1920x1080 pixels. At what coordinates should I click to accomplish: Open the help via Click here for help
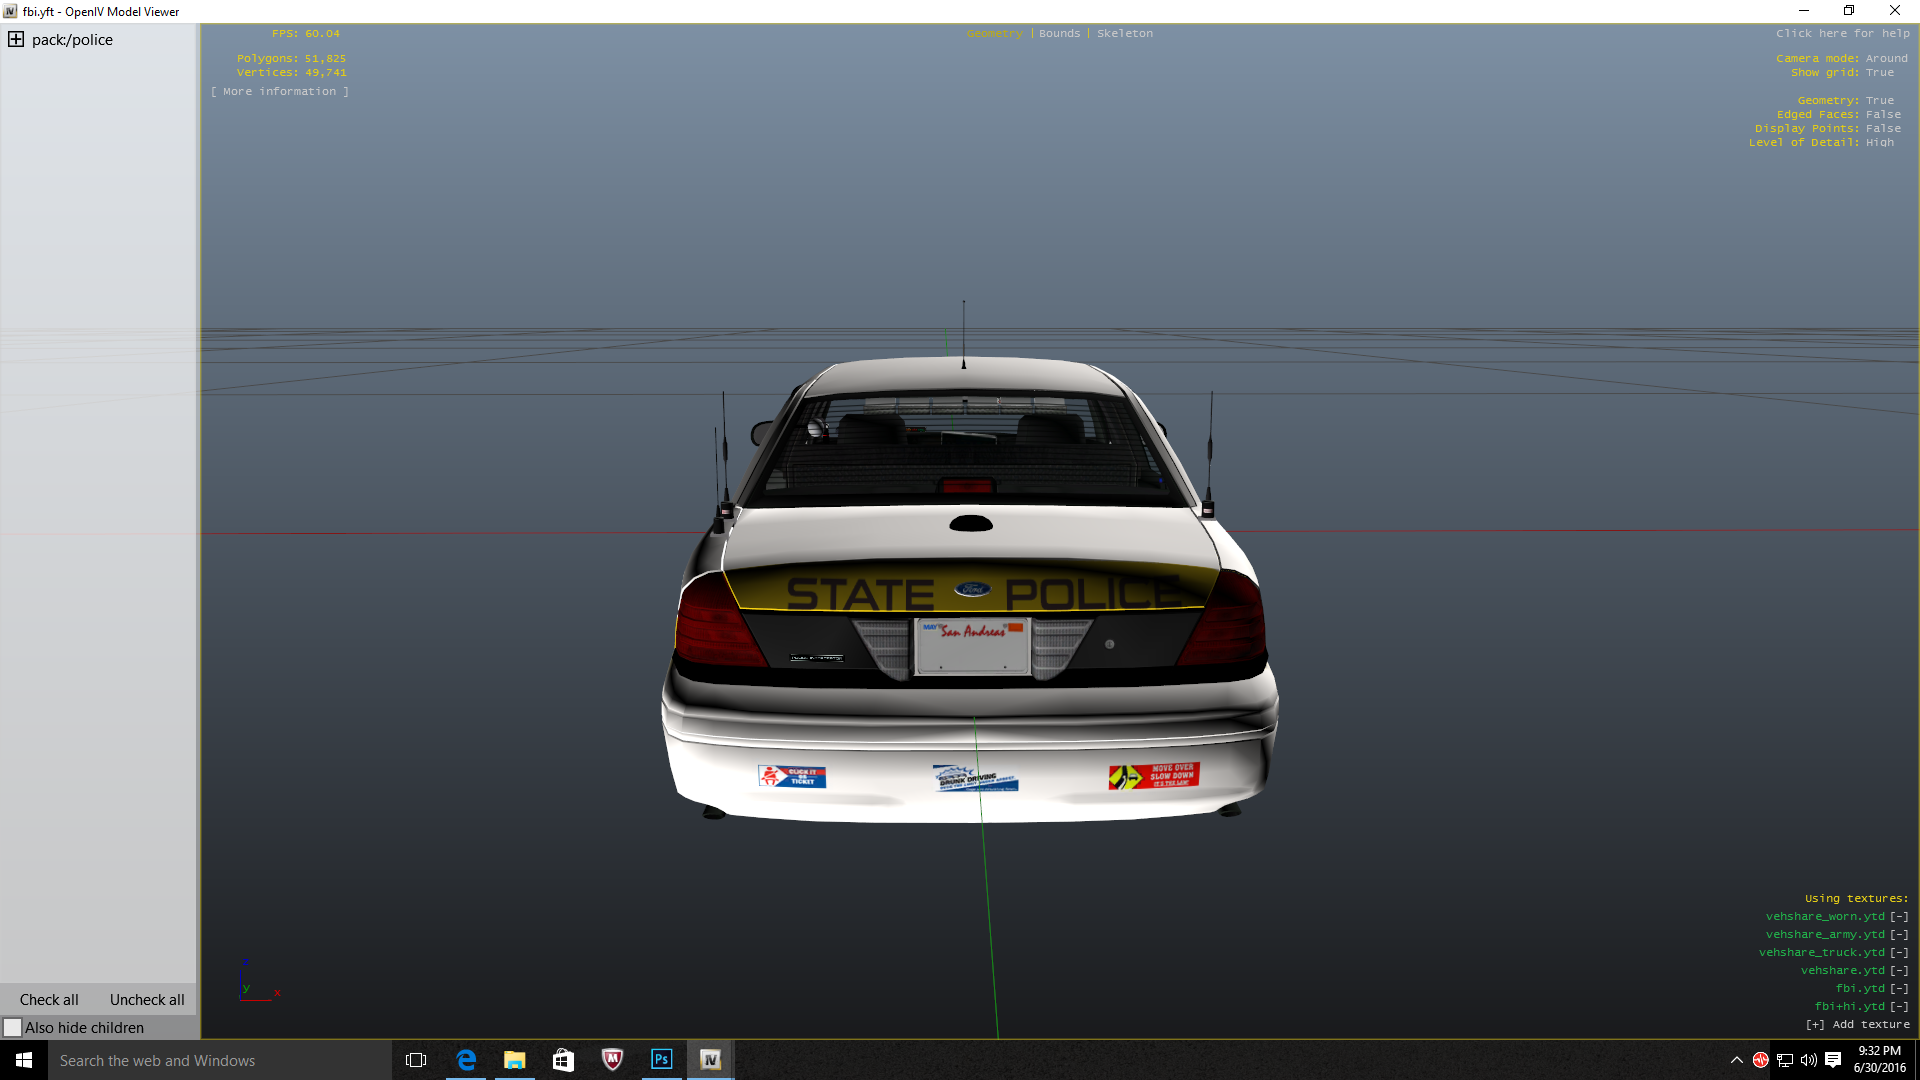click(x=1842, y=34)
